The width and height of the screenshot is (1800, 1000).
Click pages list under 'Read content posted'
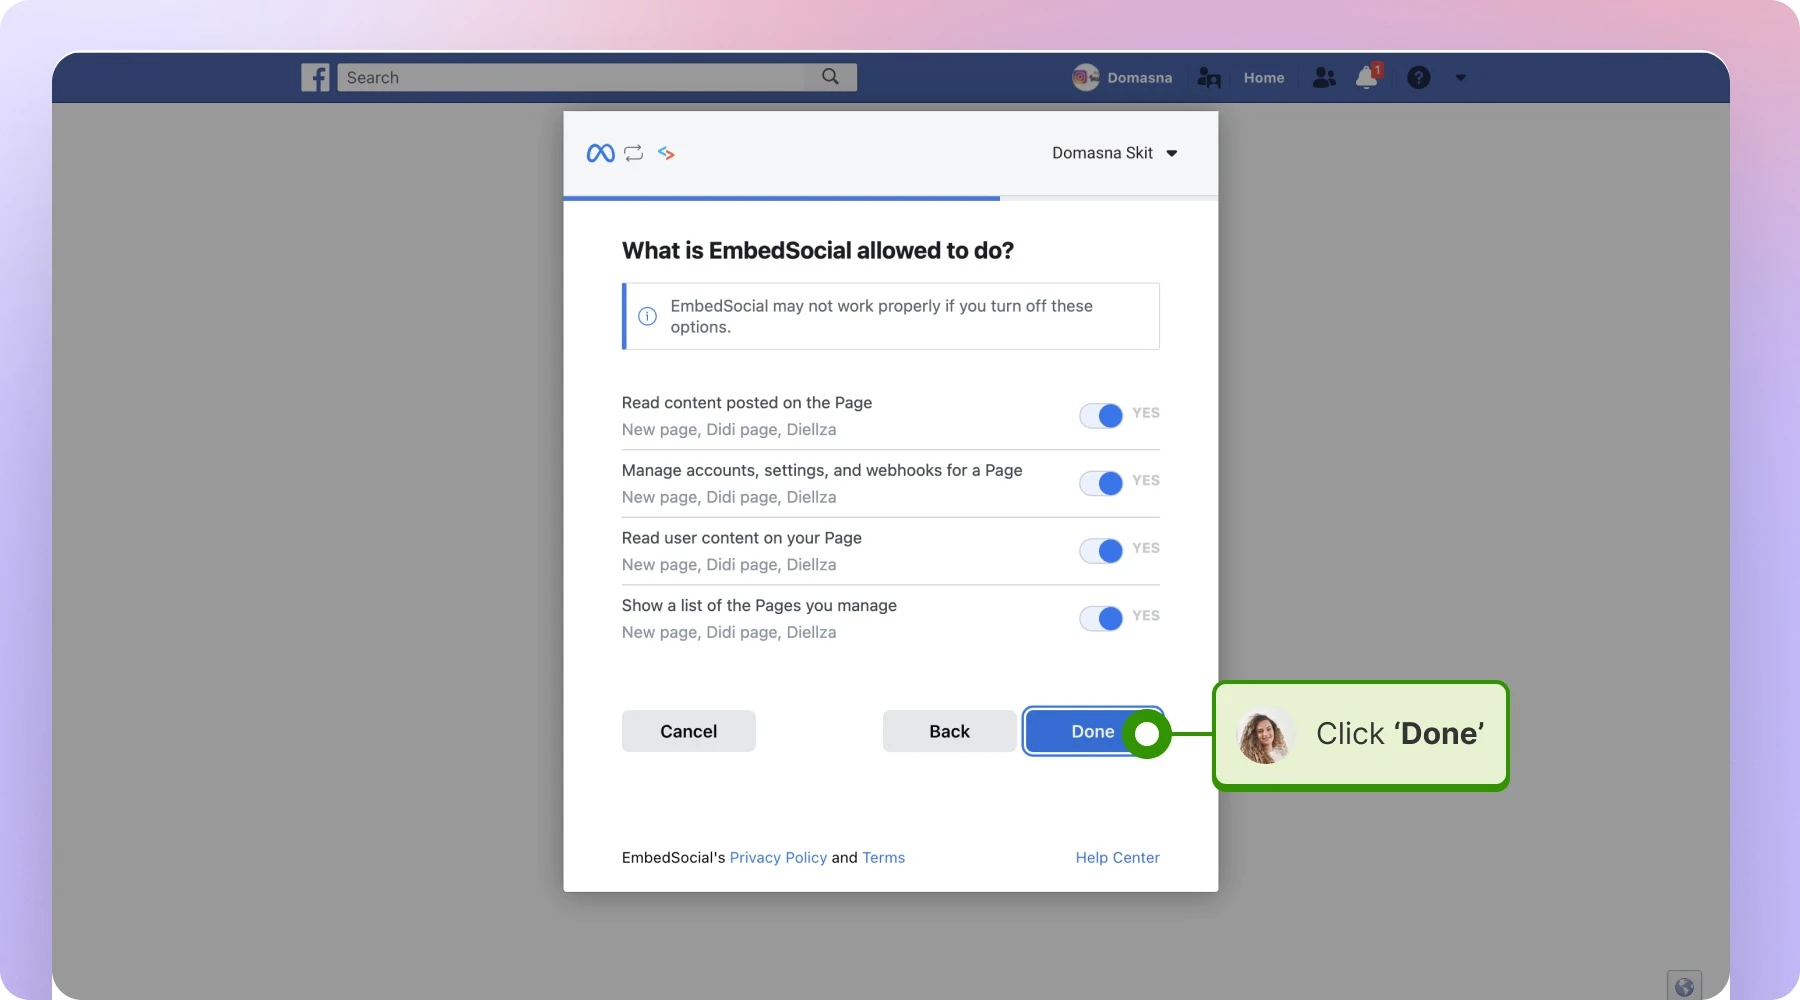729,429
